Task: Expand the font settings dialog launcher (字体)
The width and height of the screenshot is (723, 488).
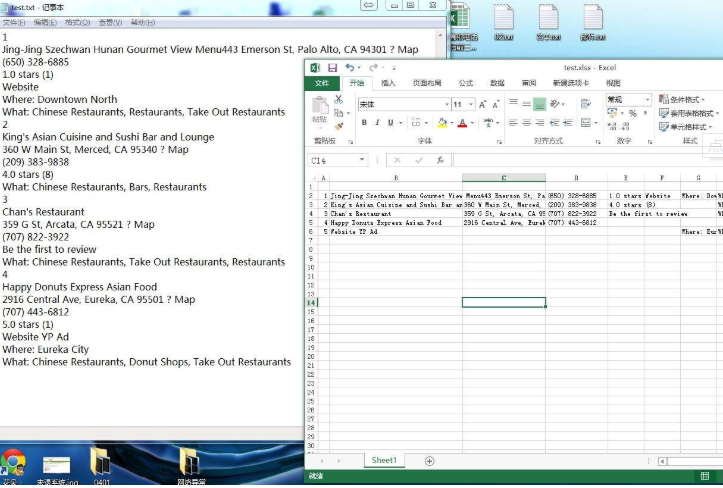Action: point(499,142)
